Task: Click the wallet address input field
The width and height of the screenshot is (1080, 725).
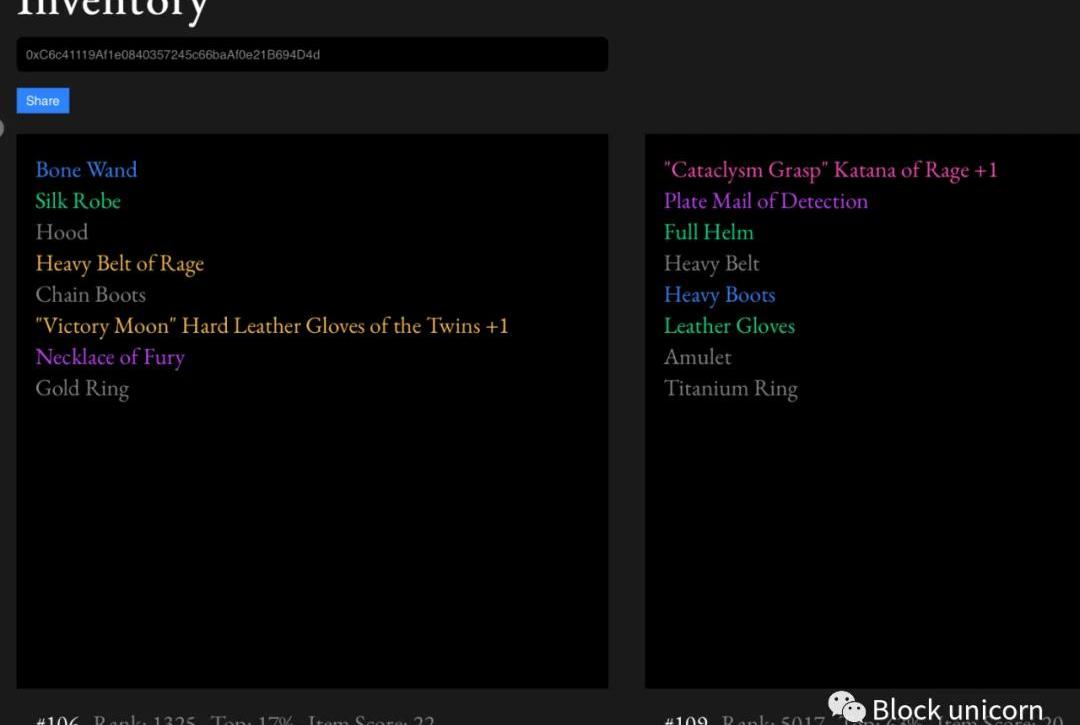Action: coord(311,55)
